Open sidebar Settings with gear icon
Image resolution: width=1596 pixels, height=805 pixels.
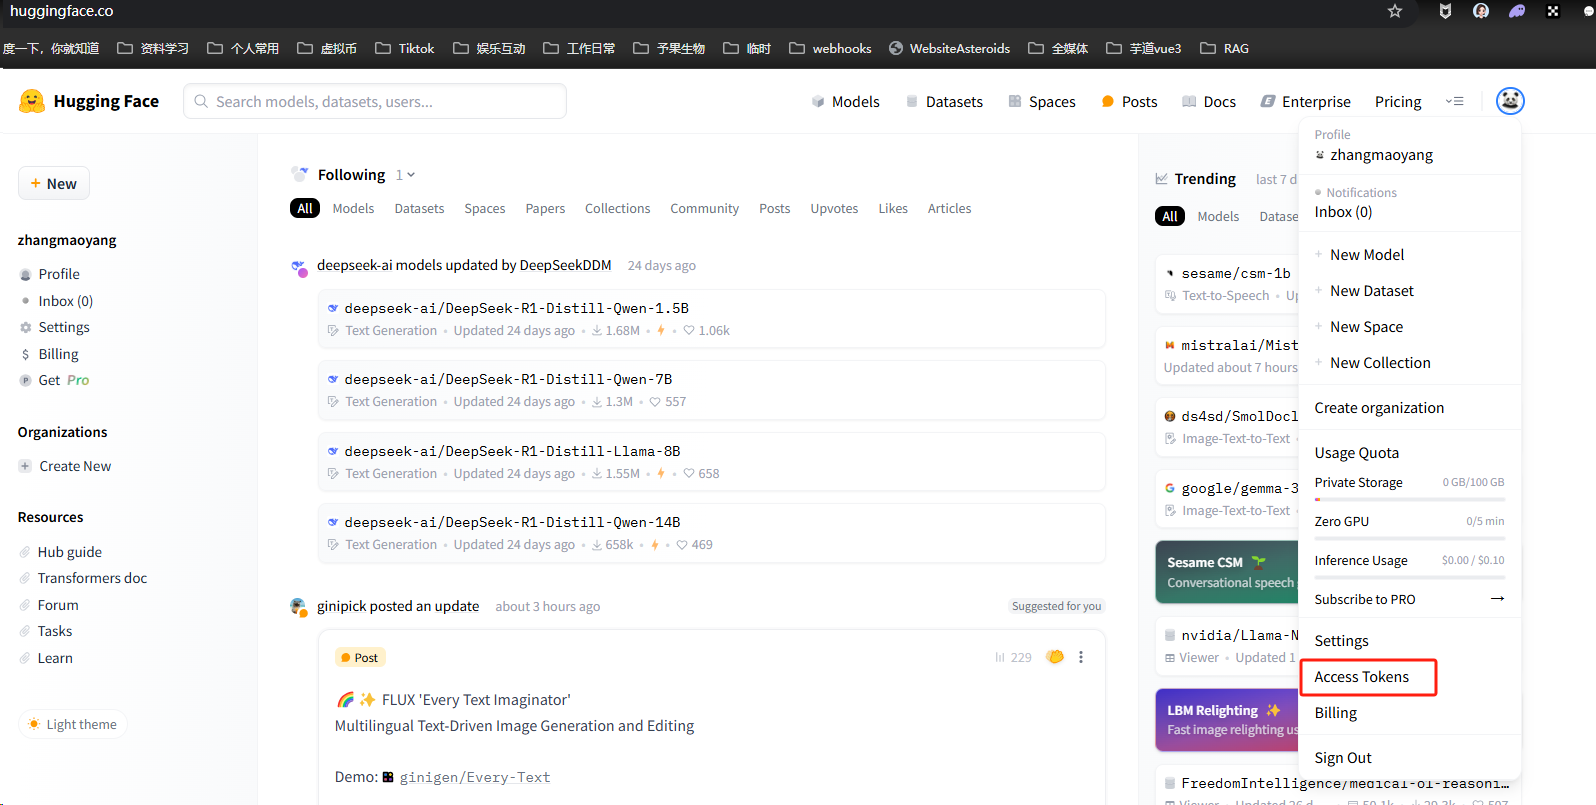tap(54, 327)
